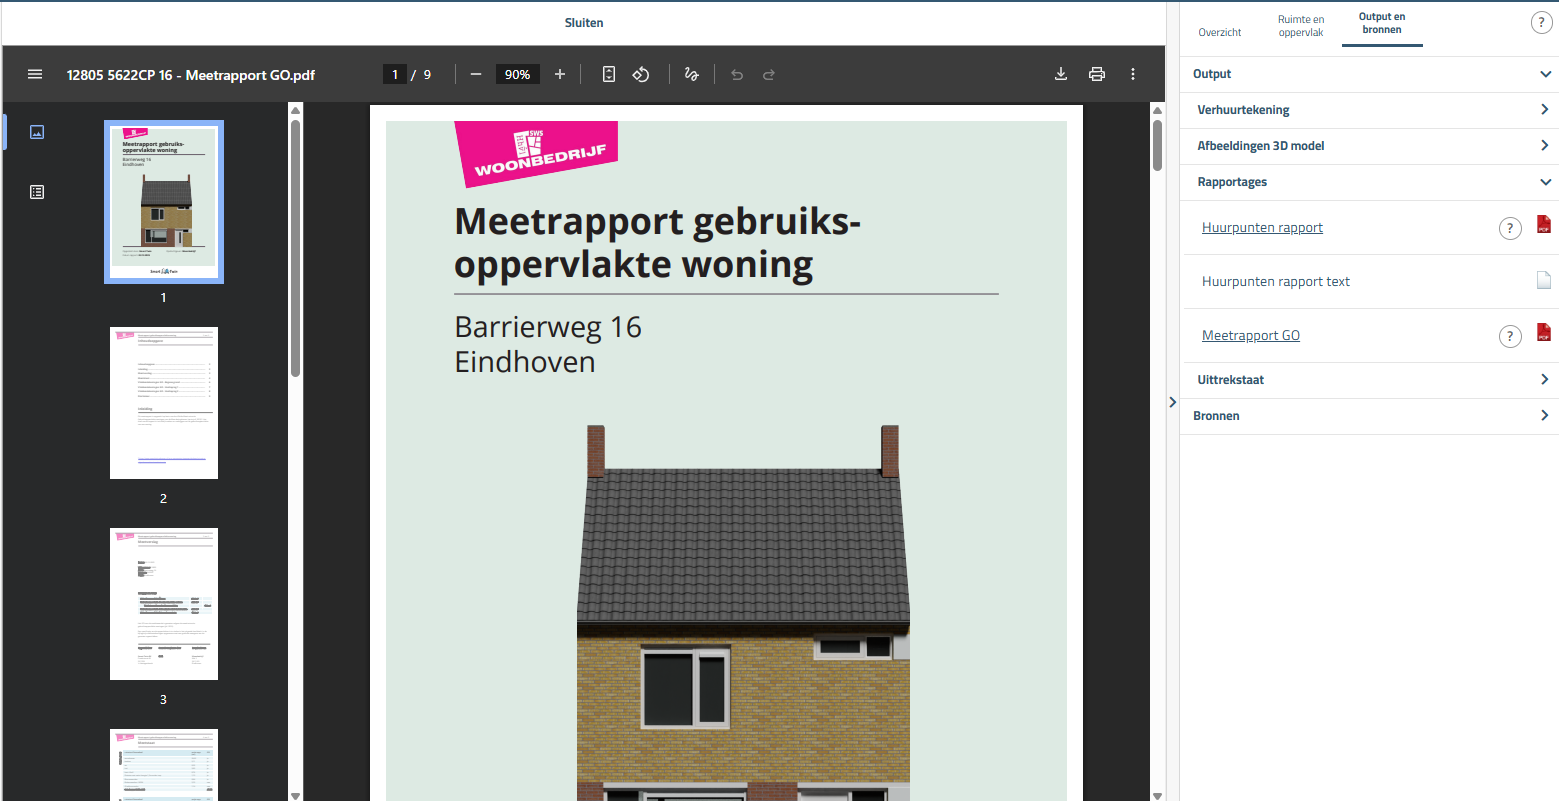Collapse the Output section
The height and width of the screenshot is (801, 1559).
1545,74
